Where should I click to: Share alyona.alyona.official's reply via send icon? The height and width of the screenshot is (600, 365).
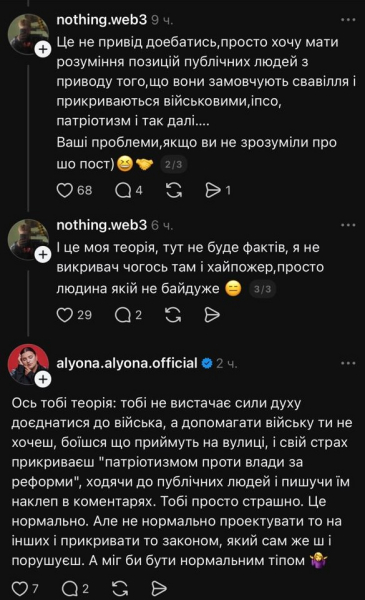(x=159, y=588)
